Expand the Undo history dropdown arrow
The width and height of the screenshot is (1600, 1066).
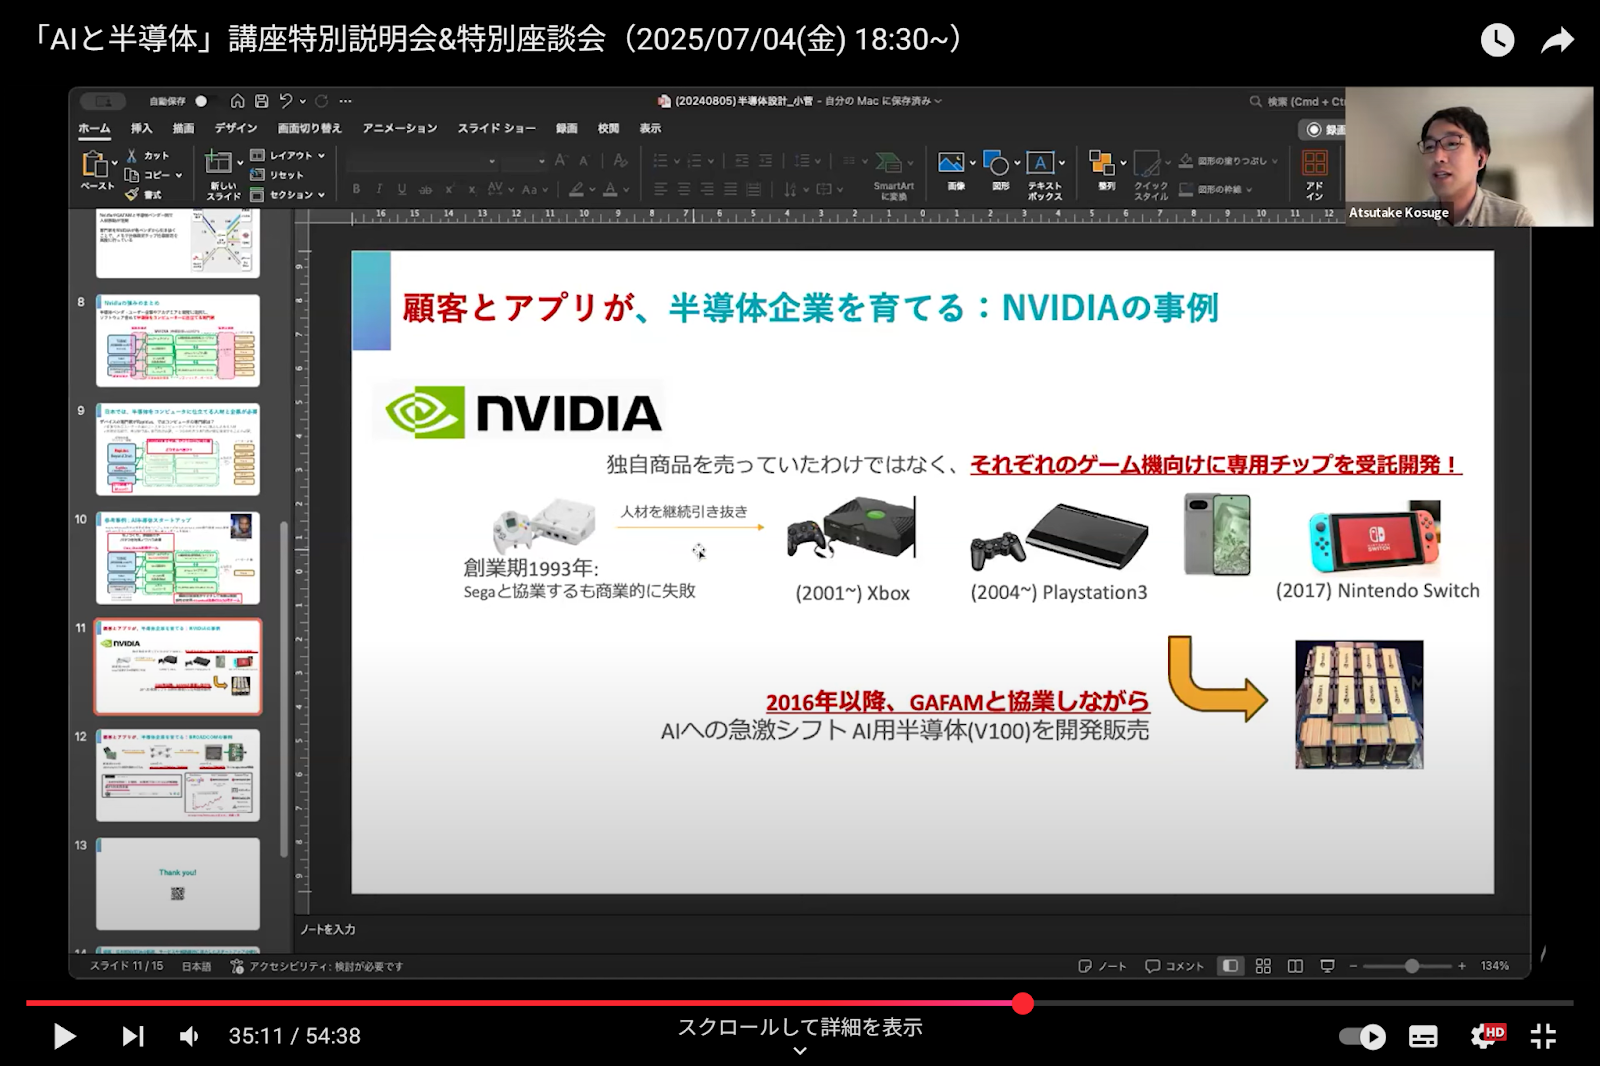coord(303,101)
